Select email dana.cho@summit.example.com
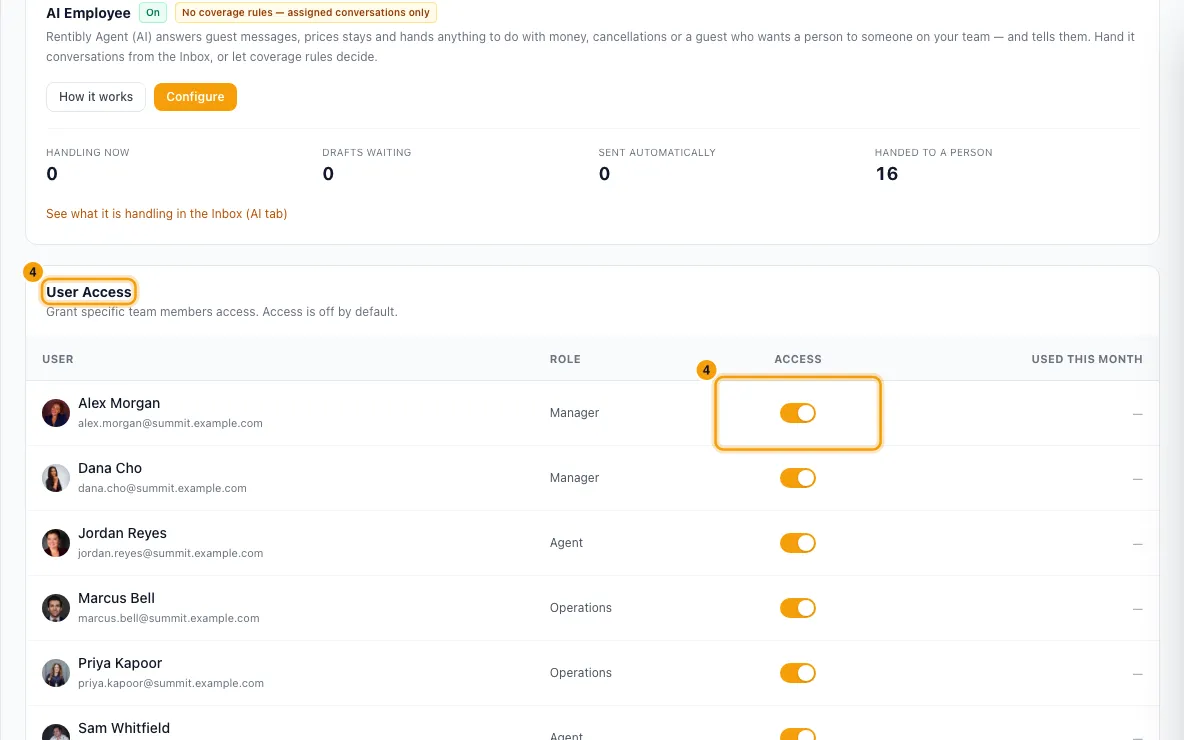The image size is (1184, 740). pos(162,489)
